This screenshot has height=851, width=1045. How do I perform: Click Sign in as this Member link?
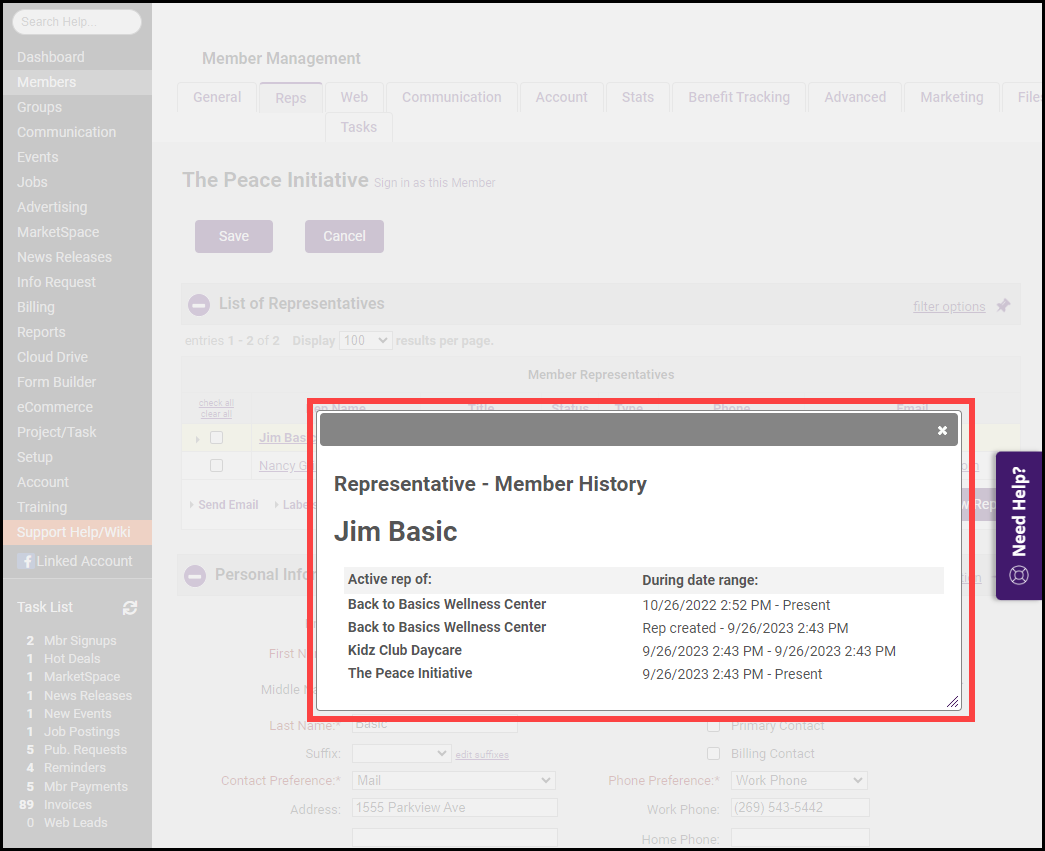coord(434,183)
